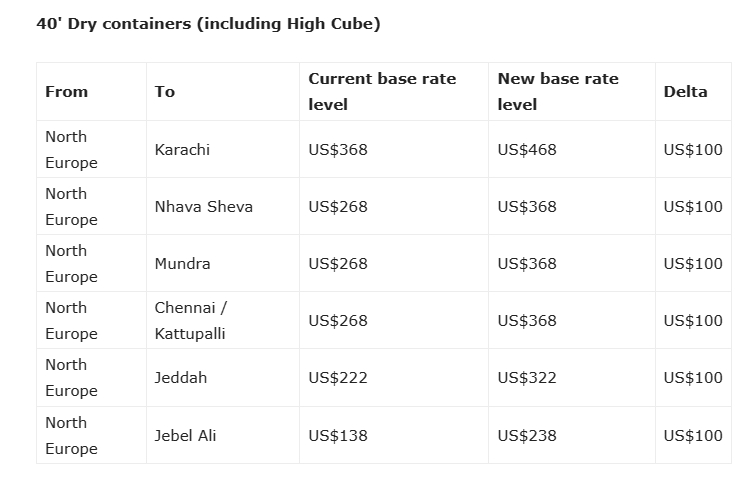
Task: Select the Mundra destination cell
Action: pos(182,264)
